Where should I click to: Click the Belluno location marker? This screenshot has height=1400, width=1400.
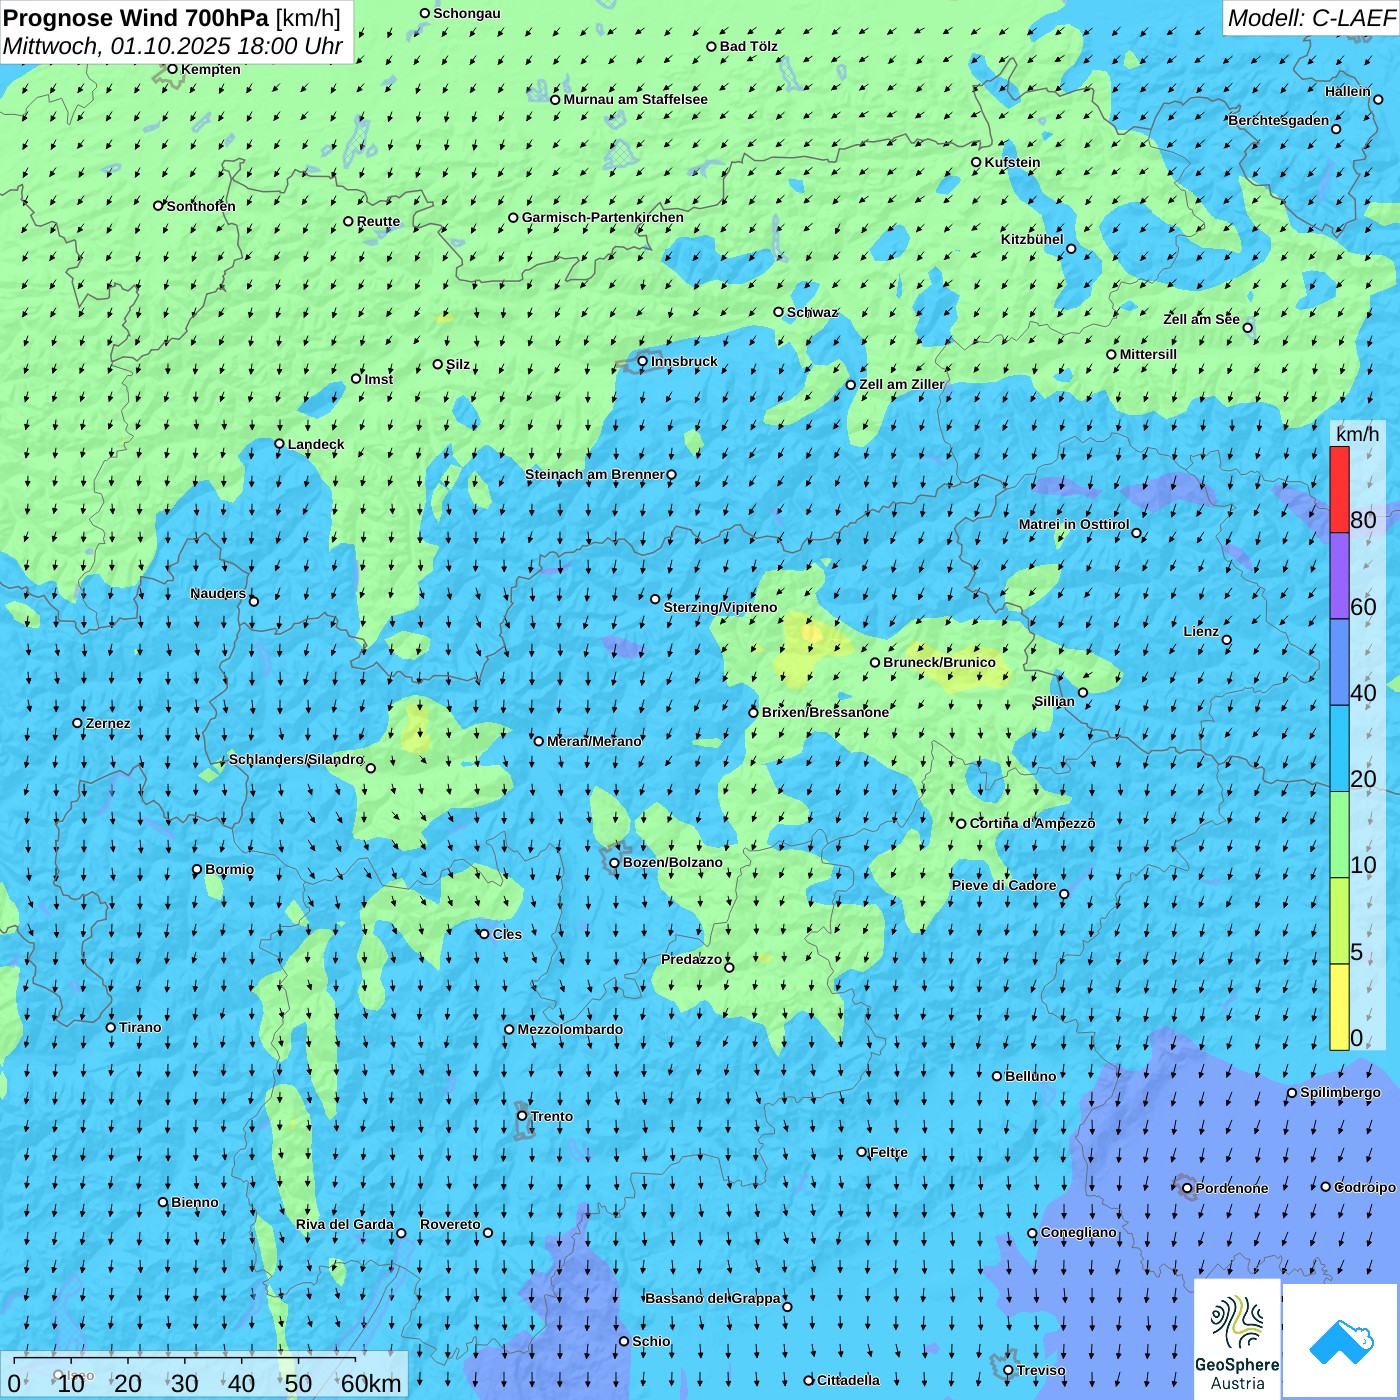click(997, 1076)
